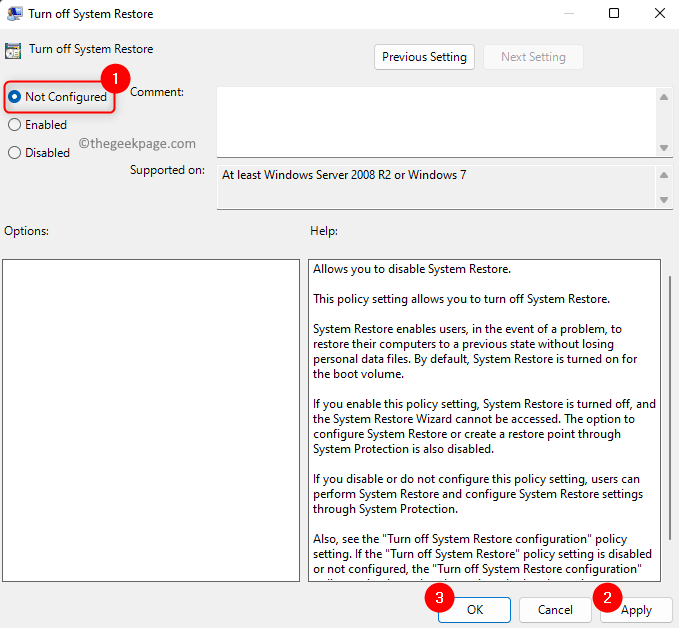The height and width of the screenshot is (628, 679).
Task: Click 'Allows you to disable System Restore.' text
Action: click(x=412, y=269)
